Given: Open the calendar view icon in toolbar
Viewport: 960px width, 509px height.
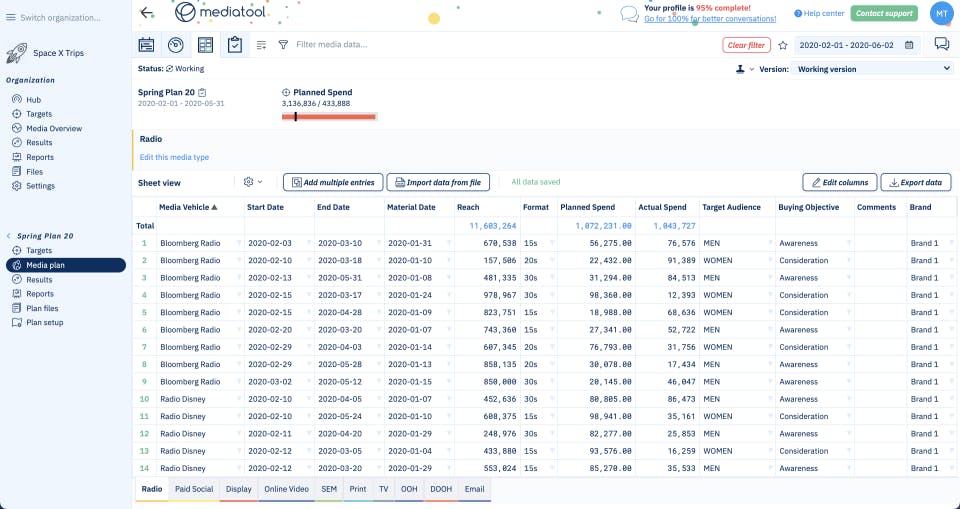Looking at the screenshot, I should coord(146,45).
